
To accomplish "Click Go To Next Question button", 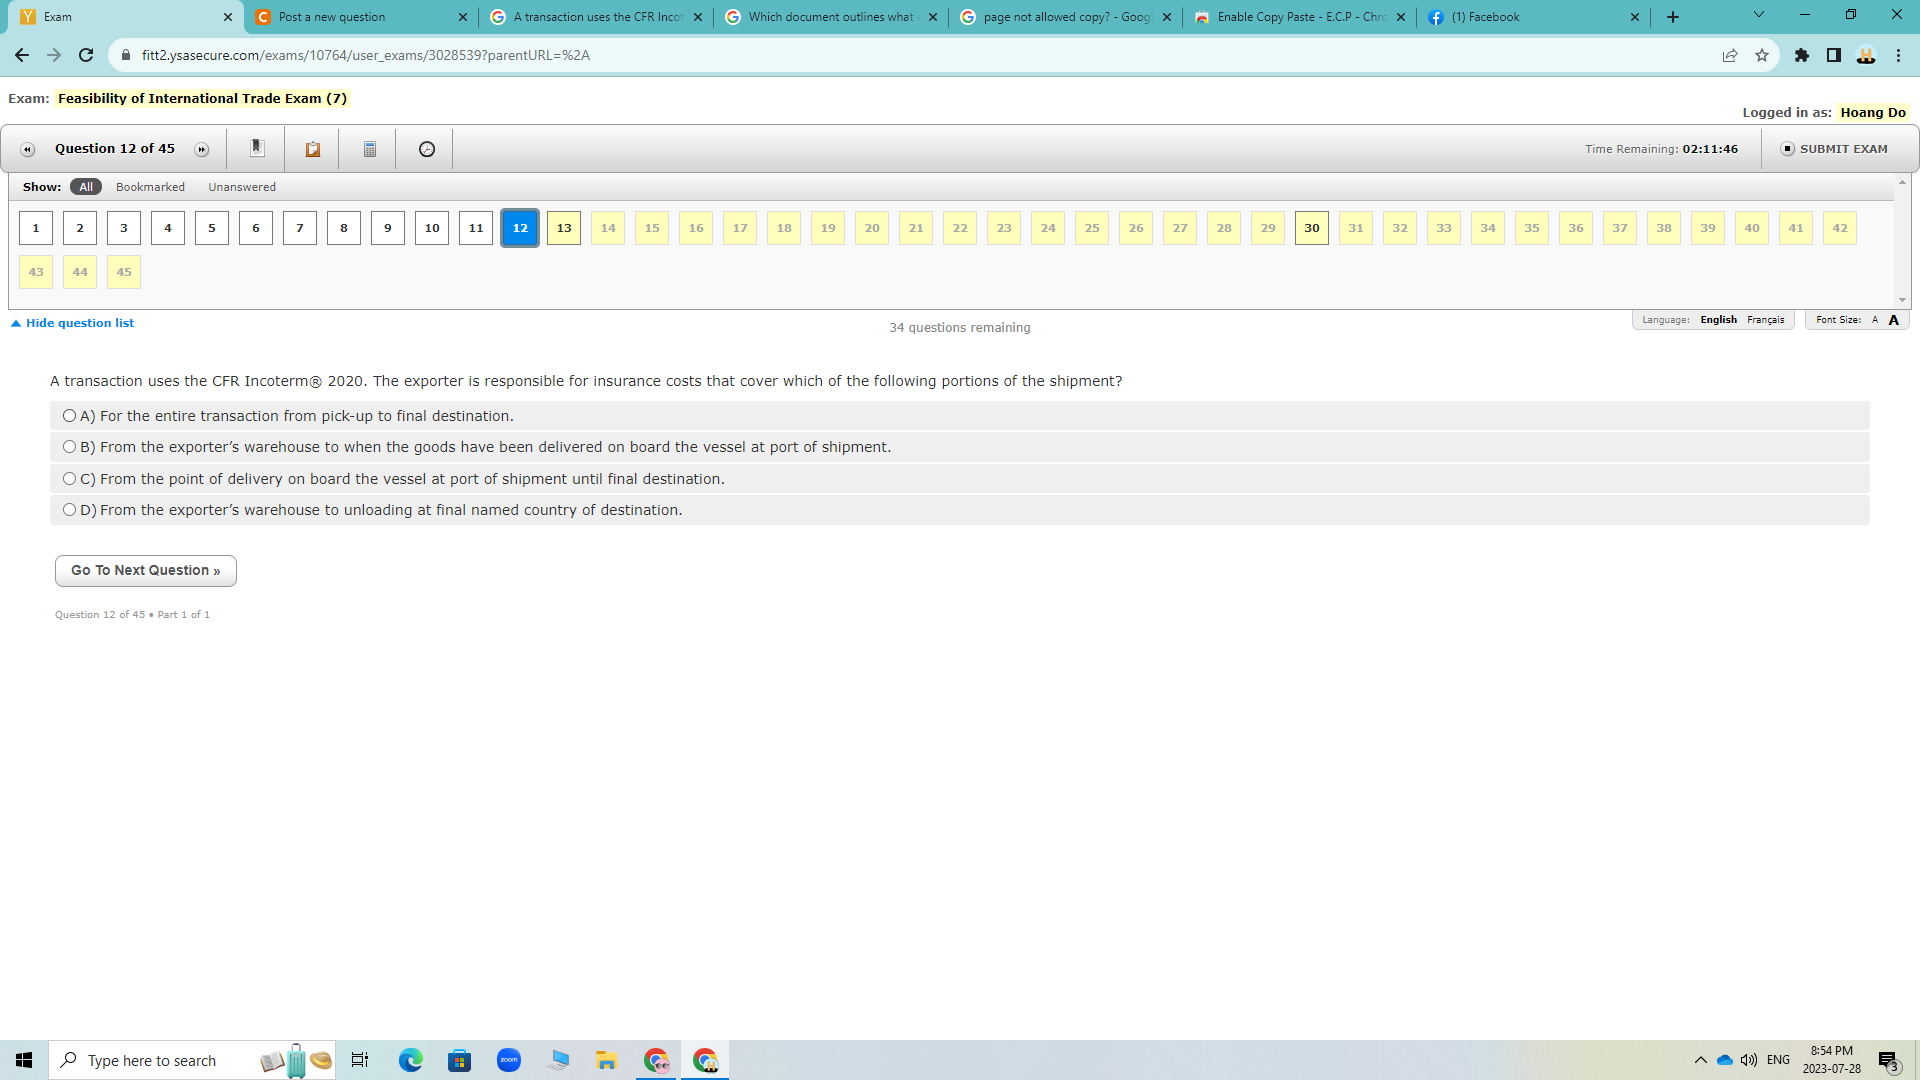I will click(x=145, y=570).
